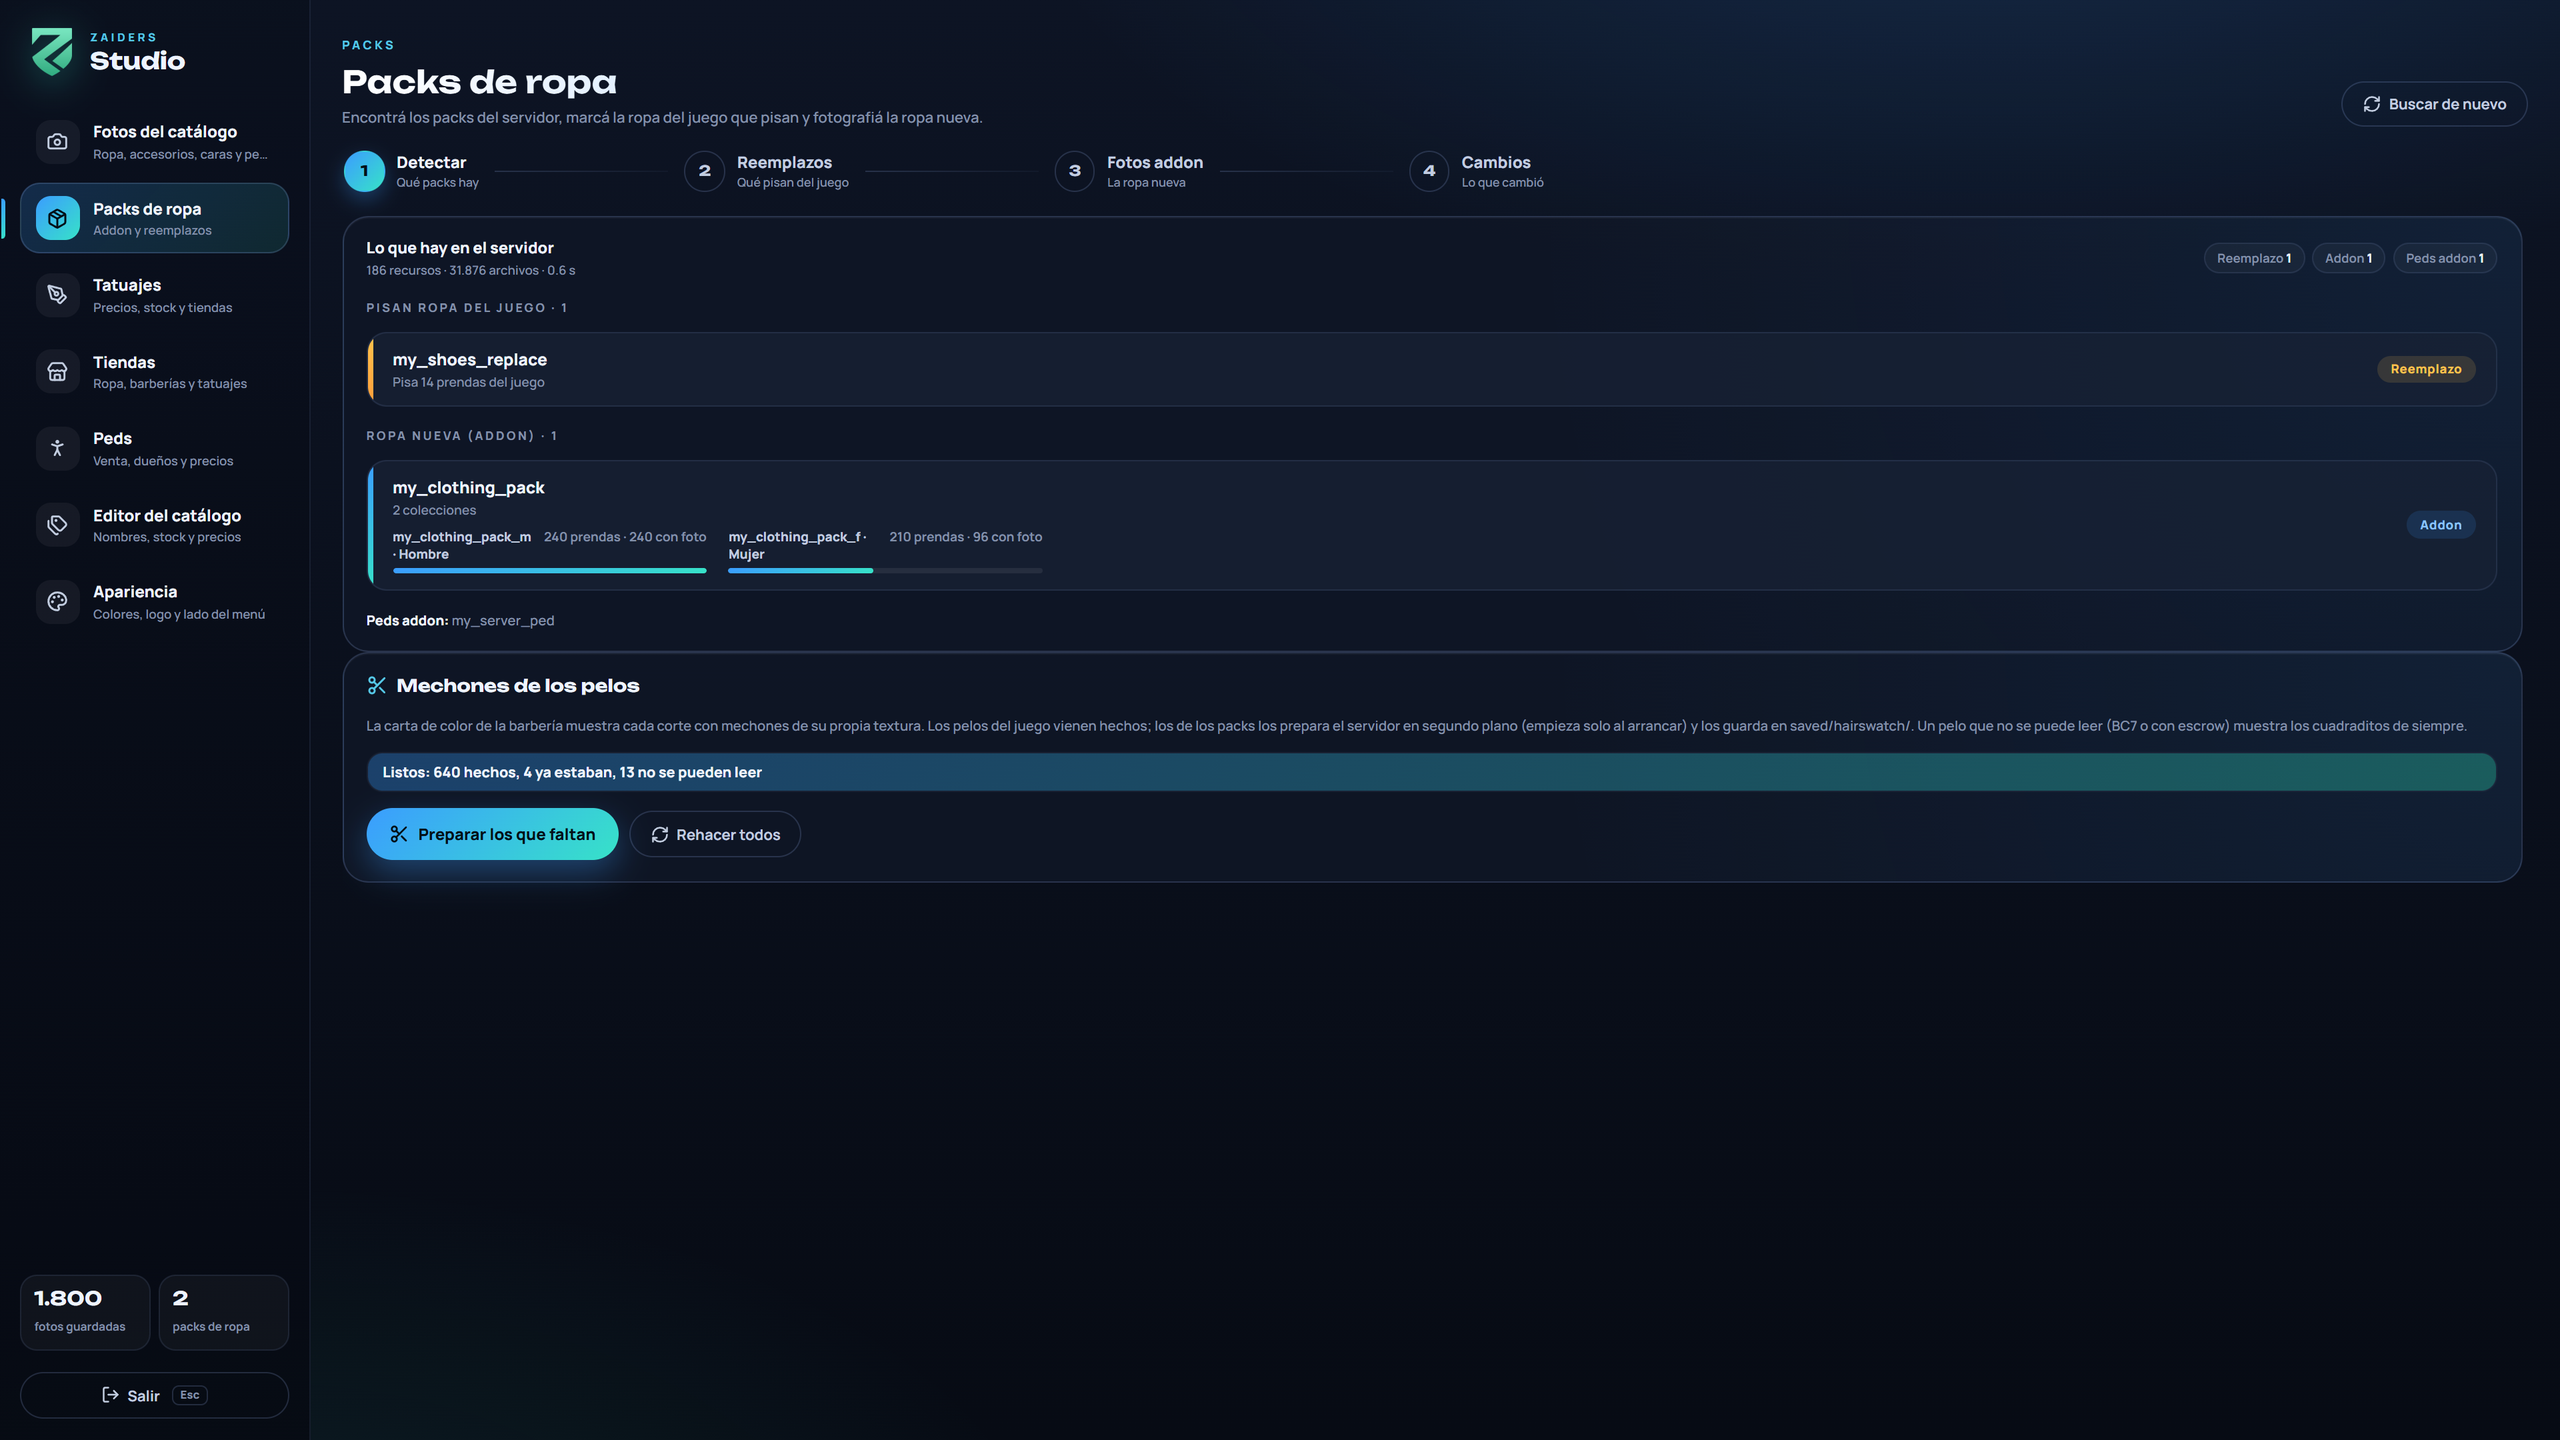
Task: Open the Apariencia palette icon
Action: coord(57,602)
